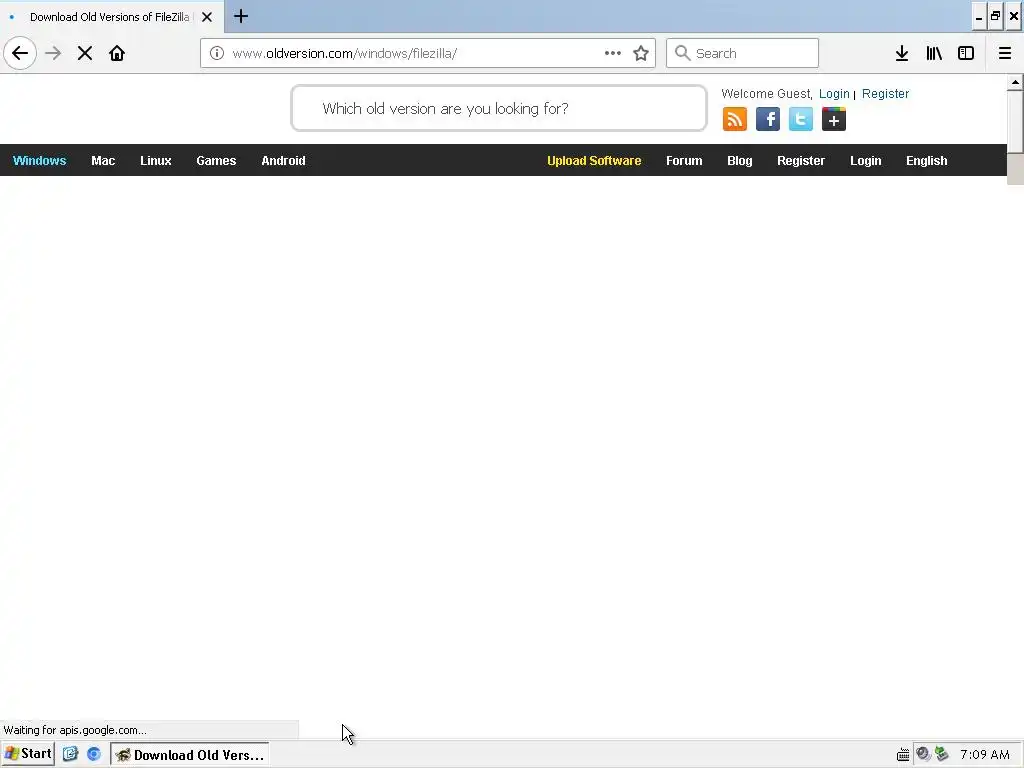Screen dimensions: 1024x768
Task: Open the English language selector
Action: point(927,161)
